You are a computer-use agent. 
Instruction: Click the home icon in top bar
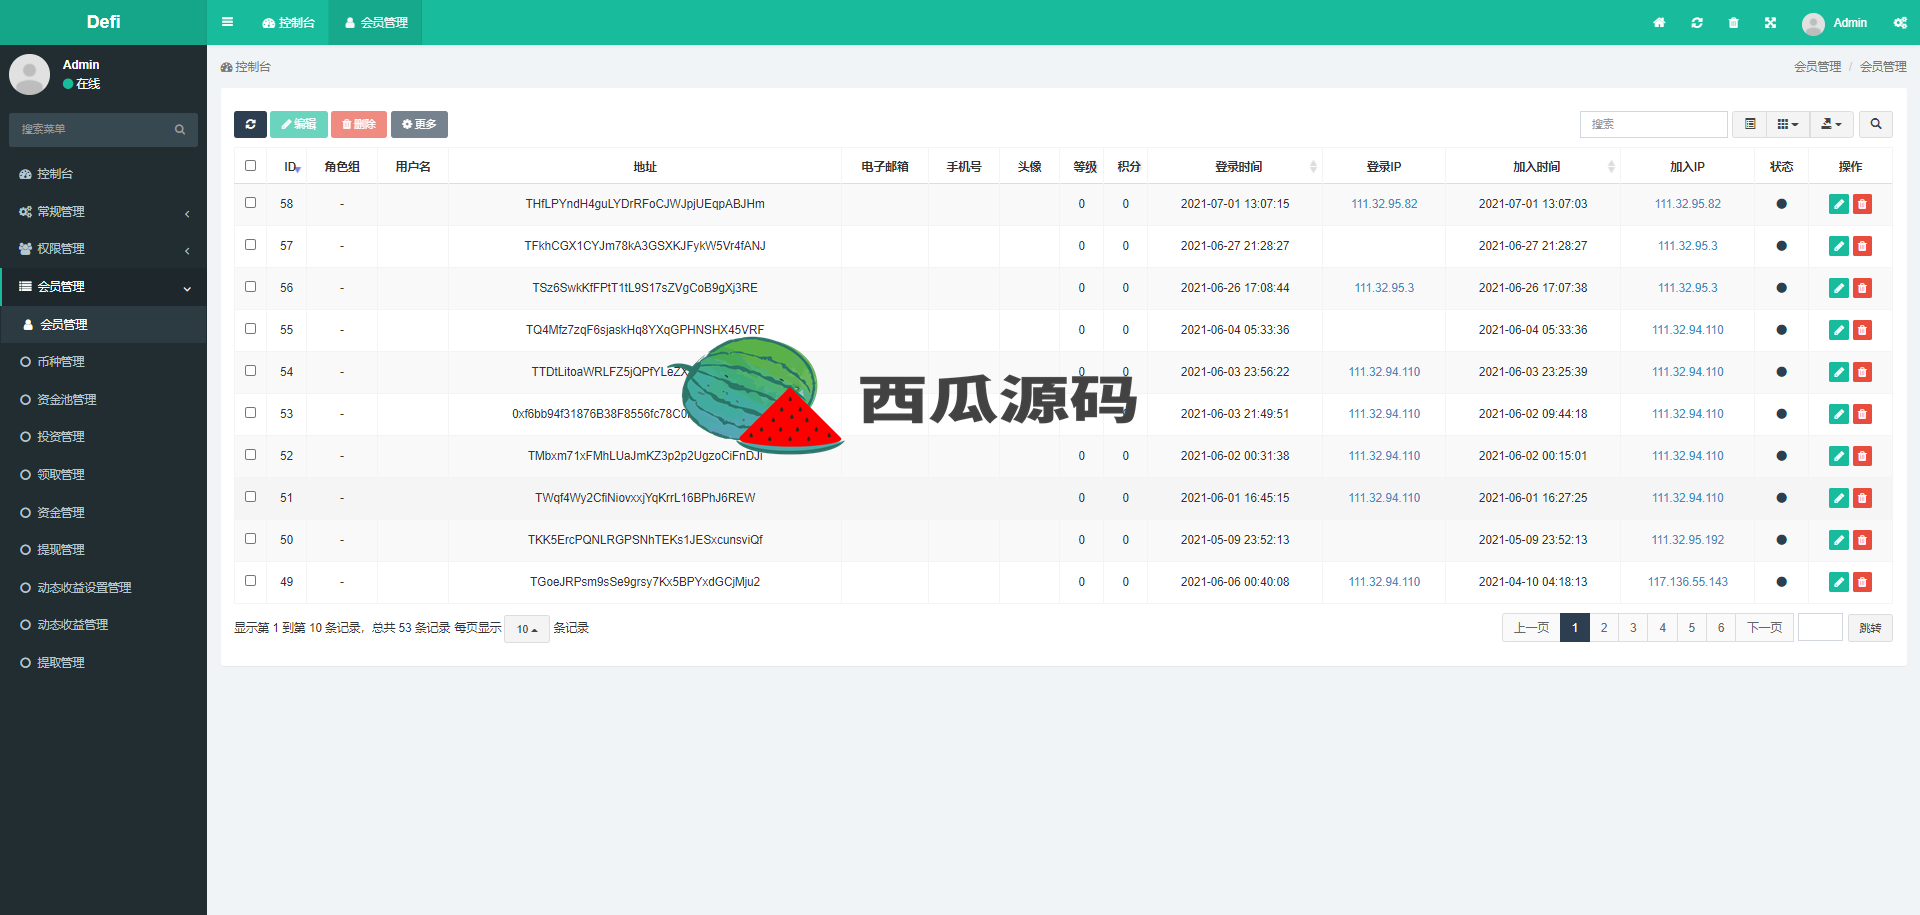(1659, 23)
